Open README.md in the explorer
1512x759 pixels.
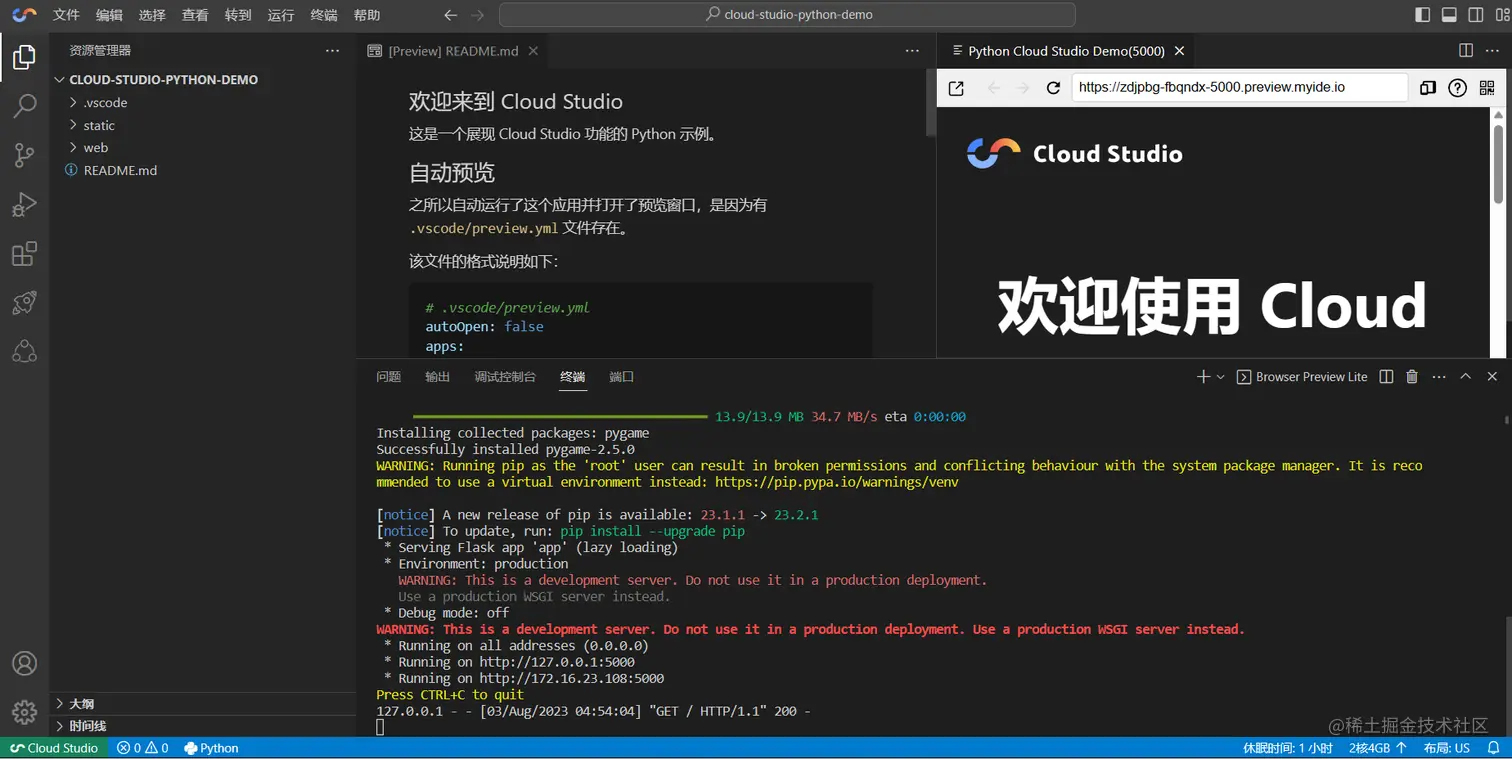[x=203, y=170]
